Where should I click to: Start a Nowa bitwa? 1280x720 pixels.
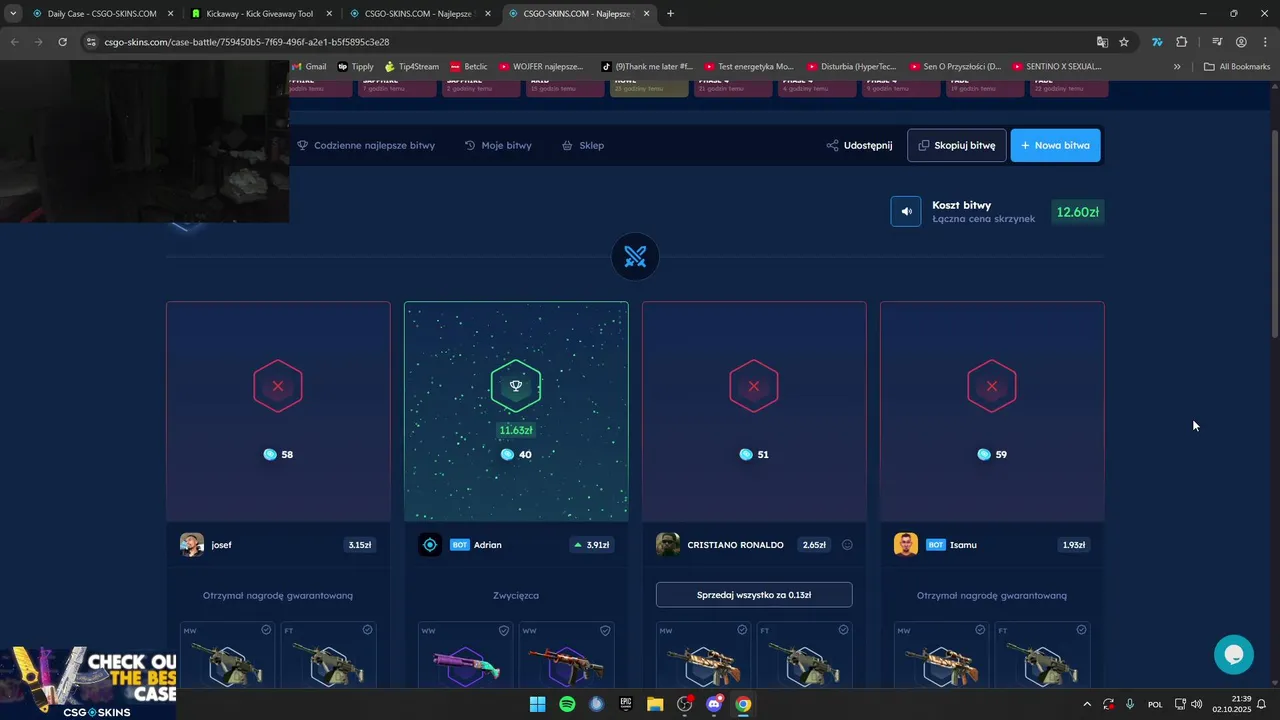pyautogui.click(x=1056, y=145)
